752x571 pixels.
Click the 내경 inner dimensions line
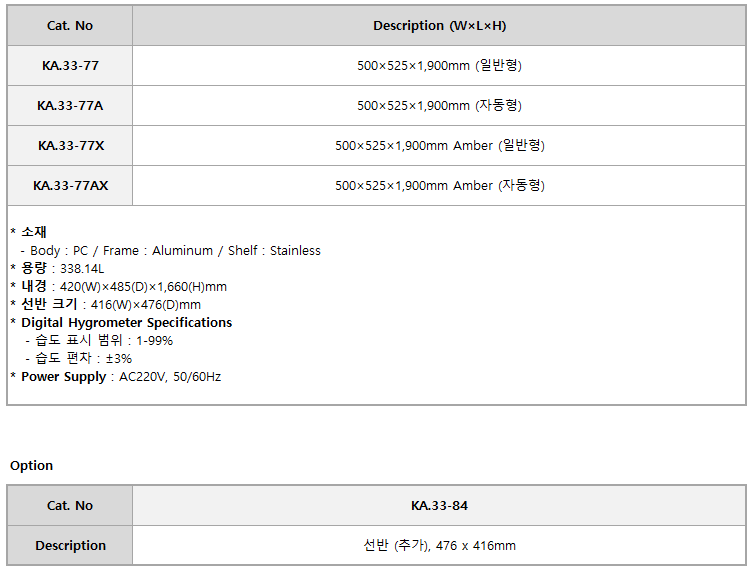click(119, 287)
